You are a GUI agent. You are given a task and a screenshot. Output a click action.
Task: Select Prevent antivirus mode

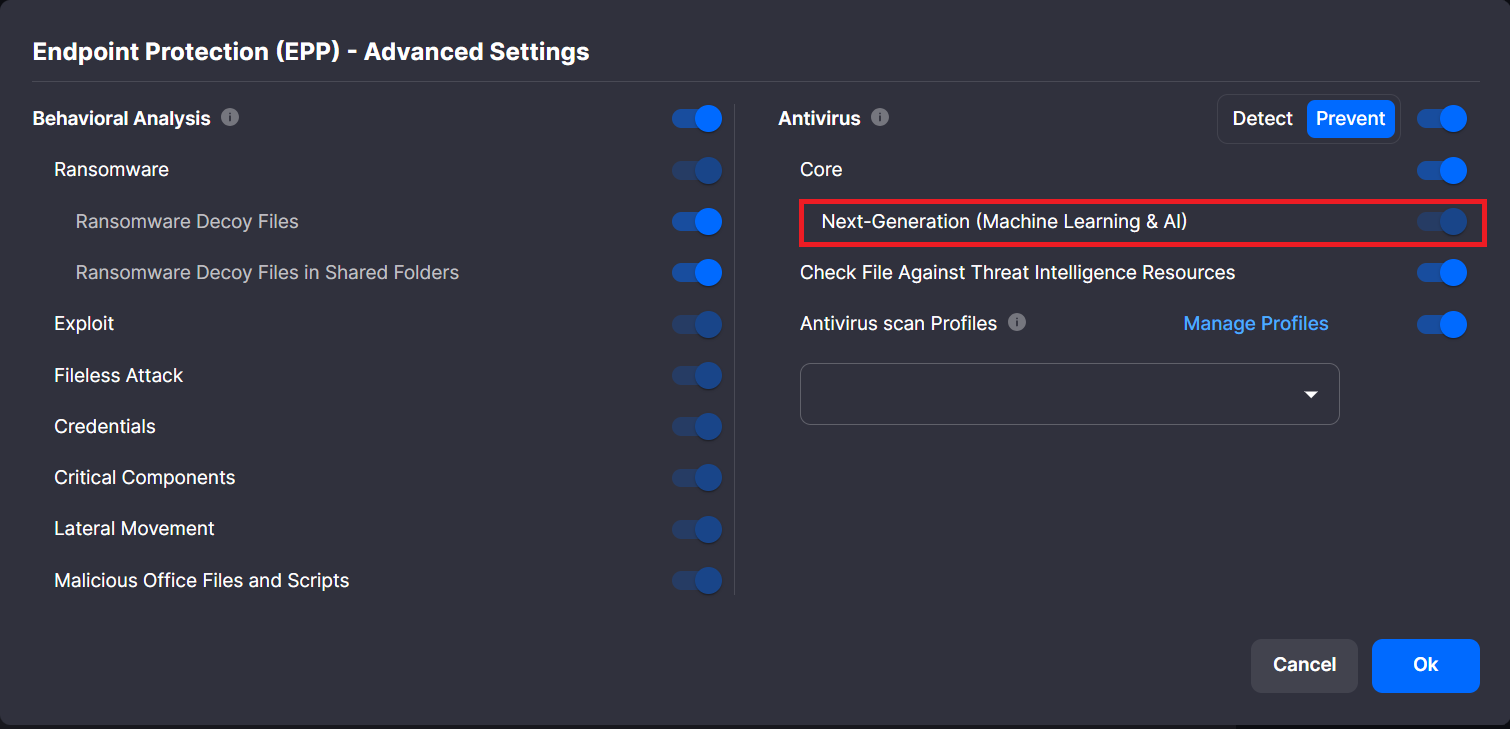click(x=1350, y=118)
